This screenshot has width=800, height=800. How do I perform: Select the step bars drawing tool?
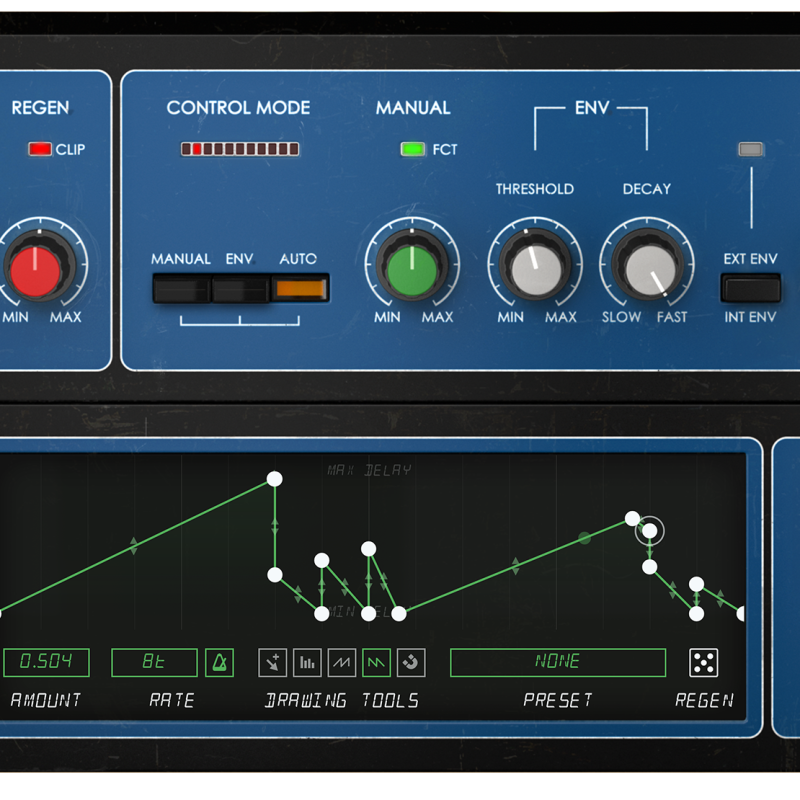(307, 662)
